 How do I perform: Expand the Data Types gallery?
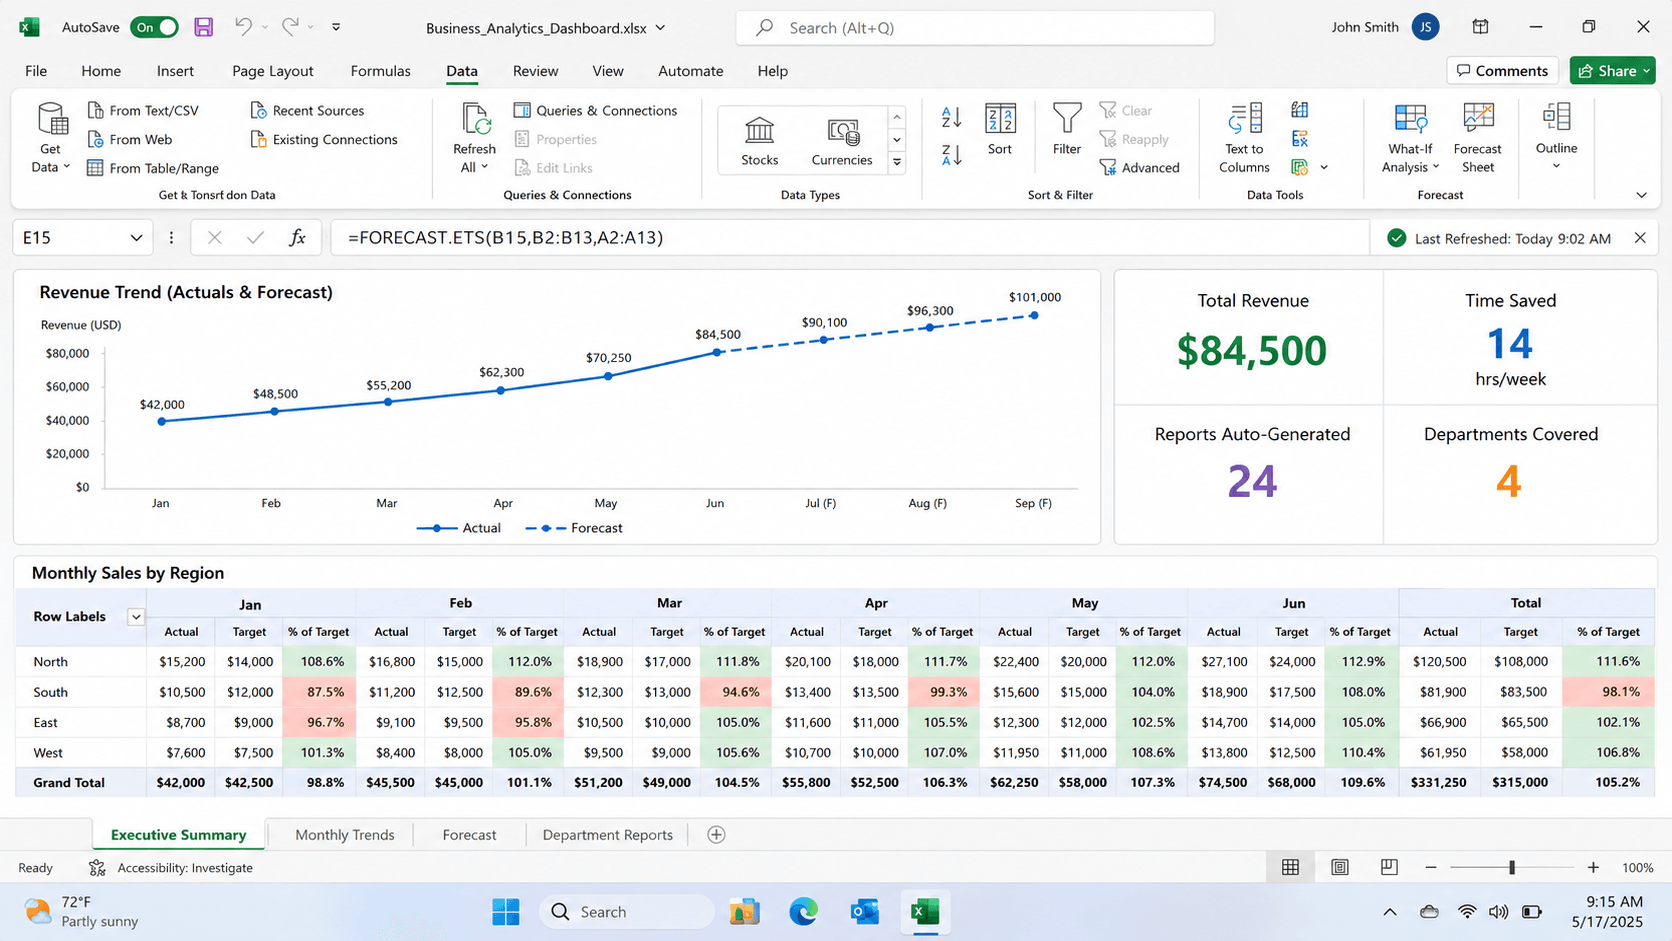(897, 162)
